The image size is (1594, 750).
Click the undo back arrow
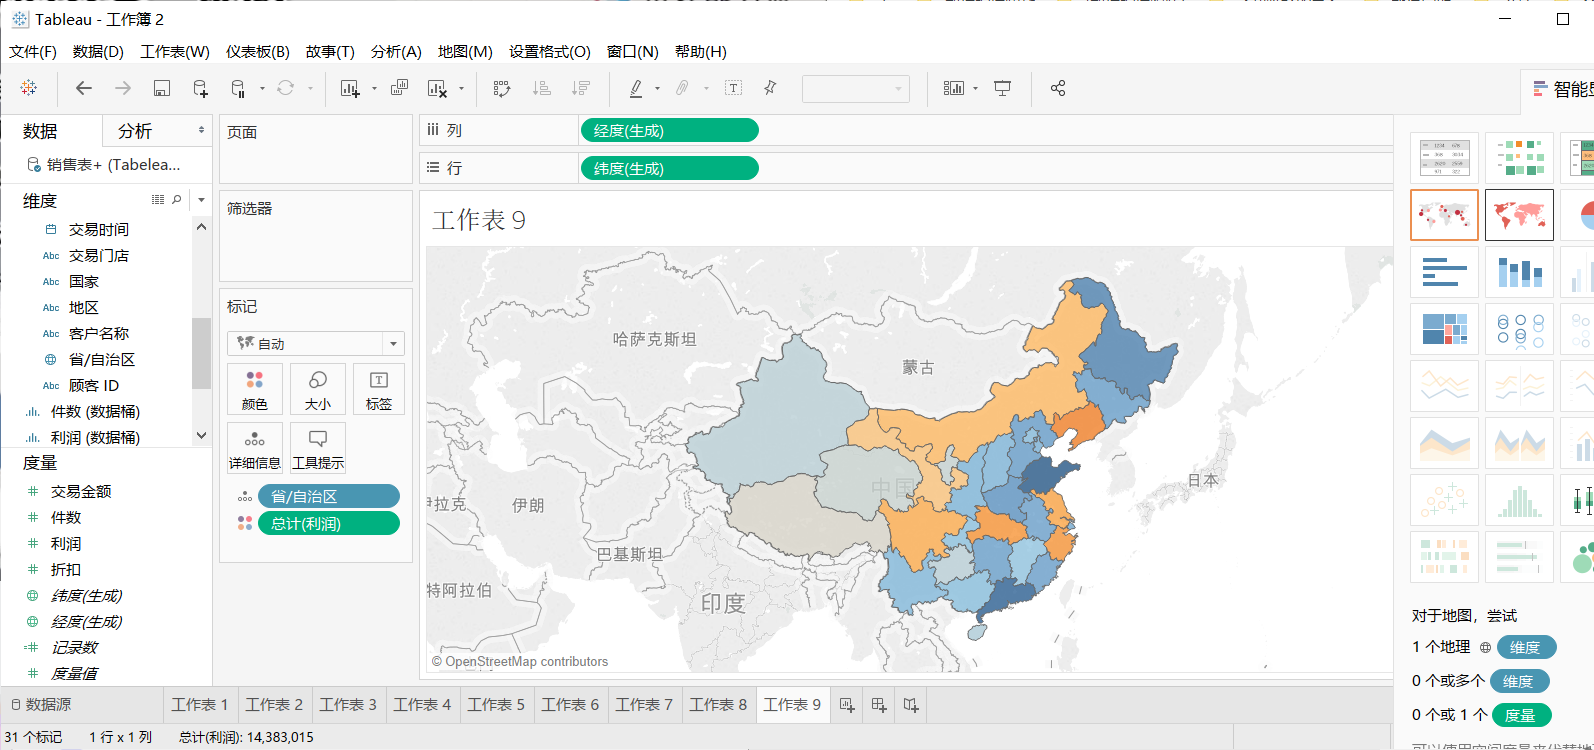click(x=84, y=88)
